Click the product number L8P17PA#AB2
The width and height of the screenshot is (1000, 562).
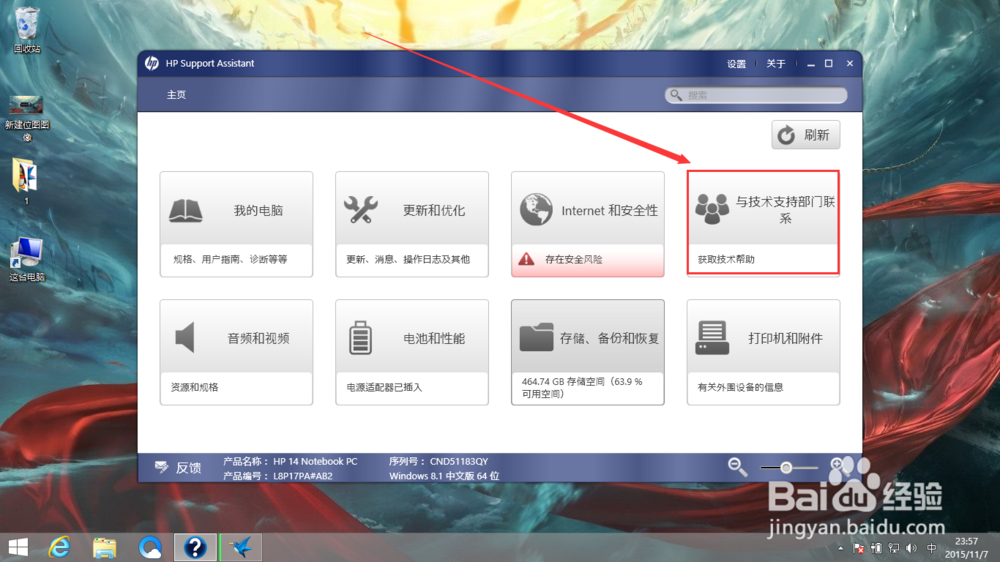pyautogui.click(x=303, y=476)
